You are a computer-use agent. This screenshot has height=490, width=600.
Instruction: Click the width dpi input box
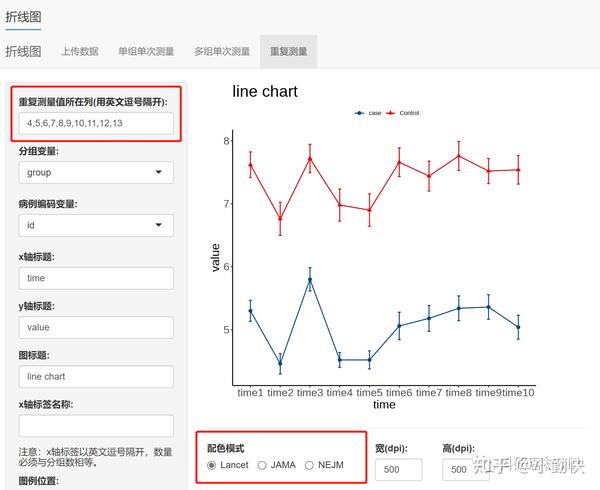399,469
